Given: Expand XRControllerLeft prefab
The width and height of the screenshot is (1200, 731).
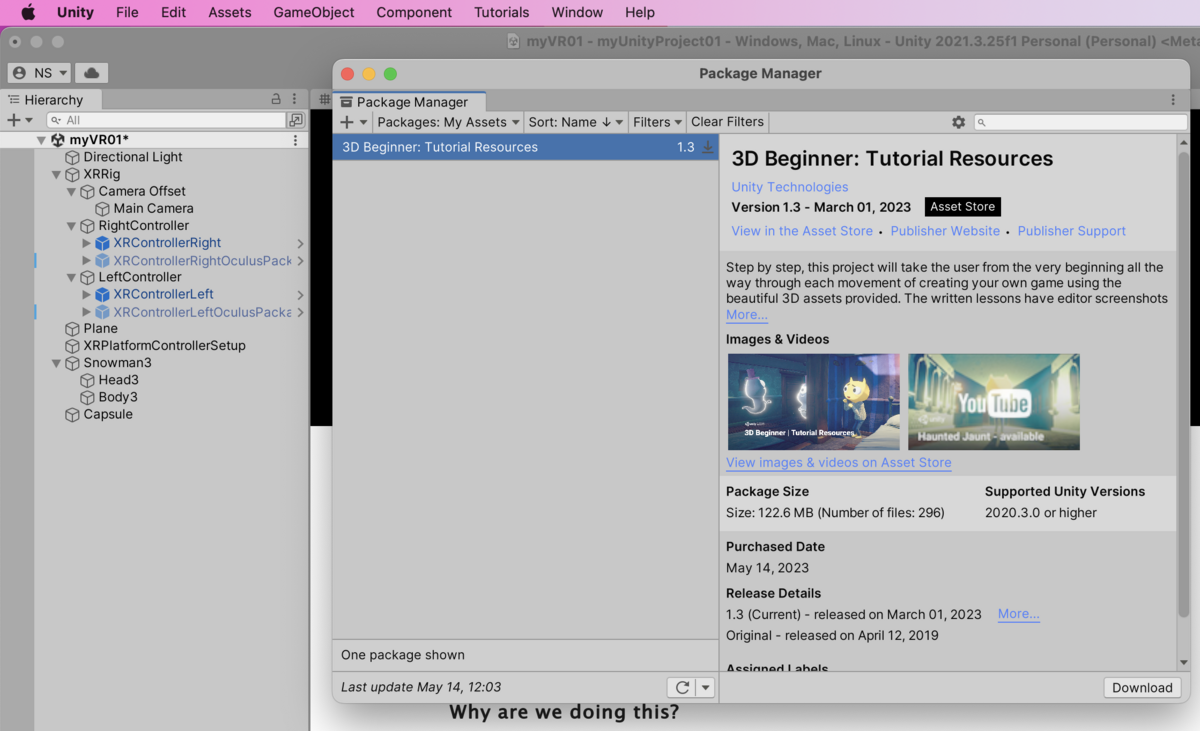Looking at the screenshot, I should pos(86,295).
